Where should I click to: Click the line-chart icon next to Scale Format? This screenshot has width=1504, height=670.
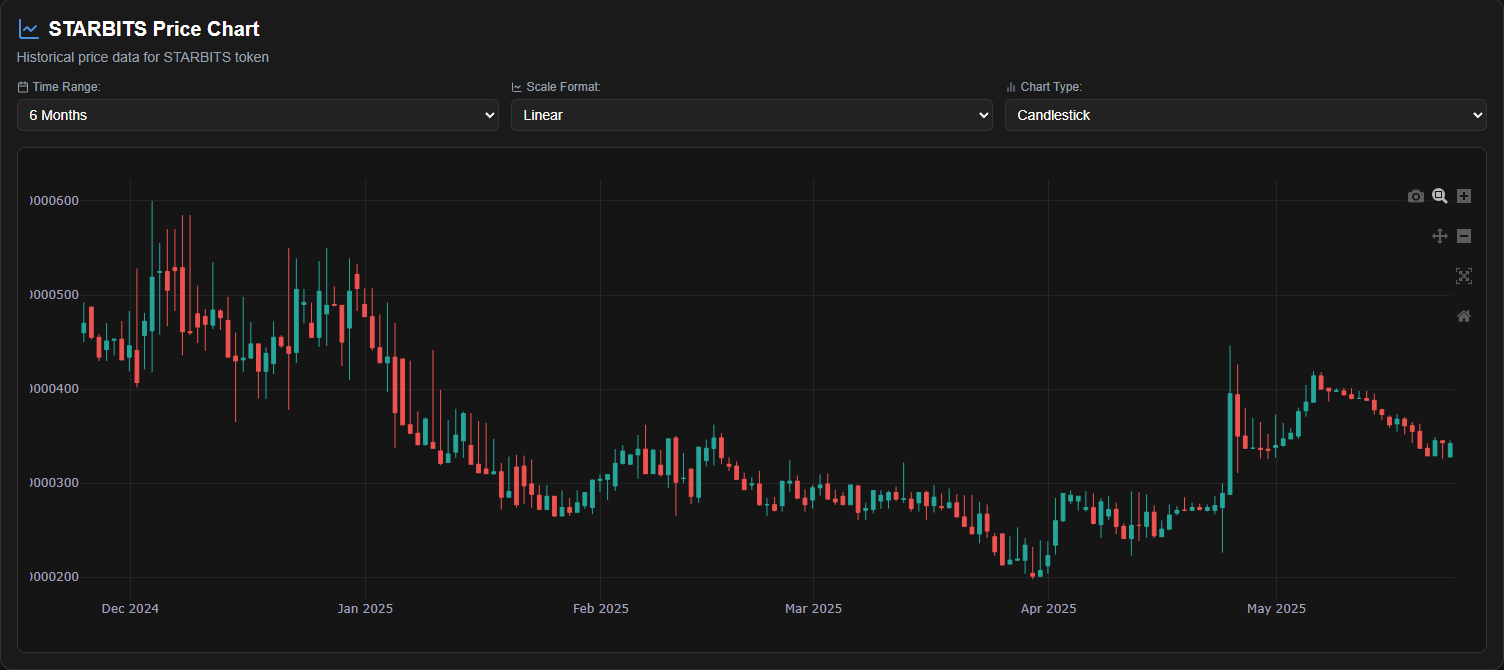(x=517, y=87)
